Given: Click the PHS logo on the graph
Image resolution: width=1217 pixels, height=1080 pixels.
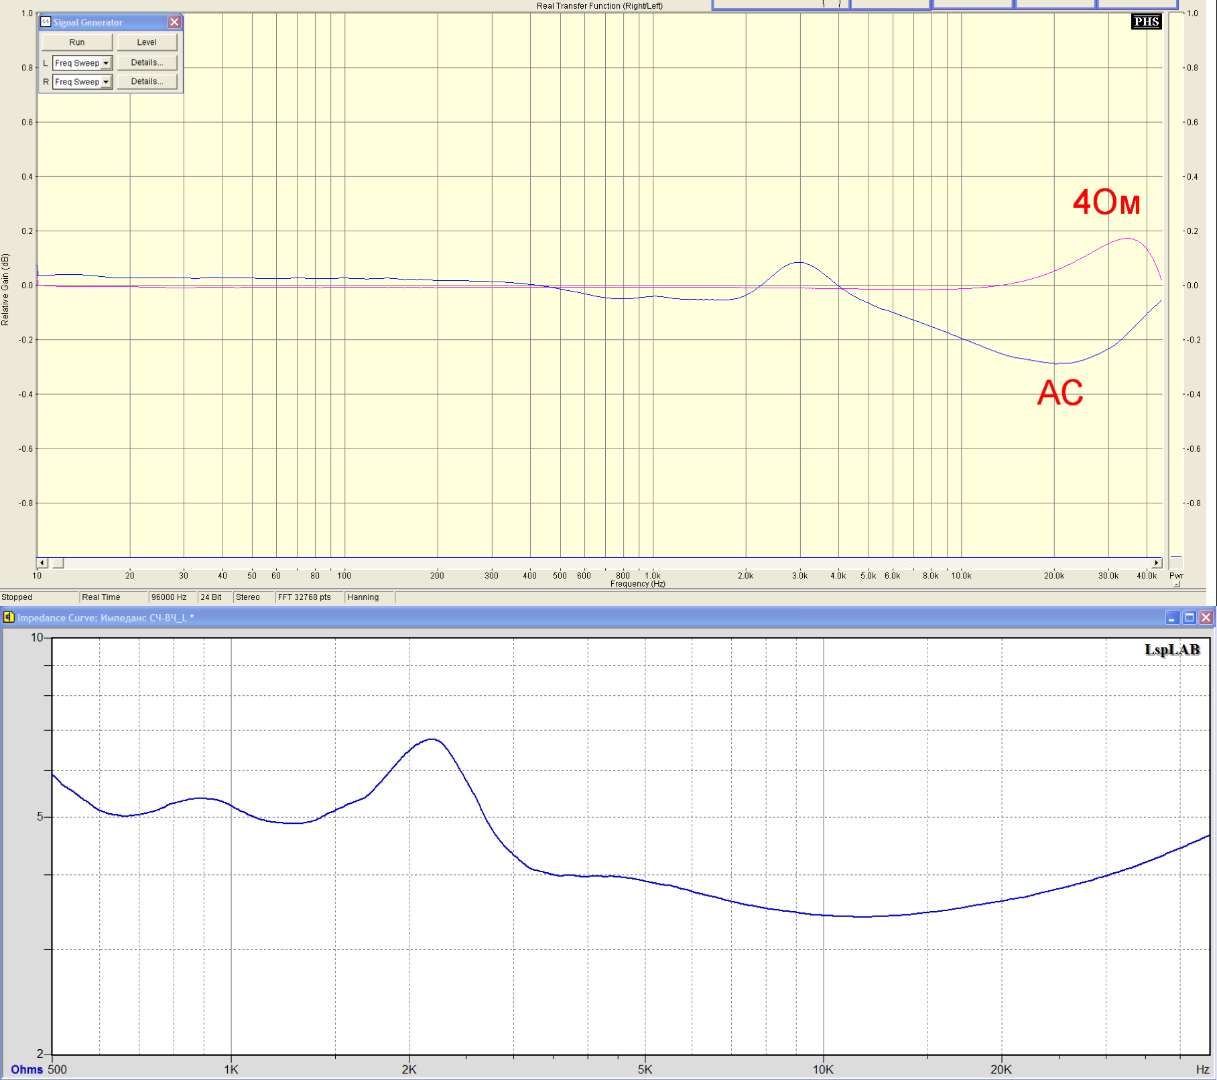Looking at the screenshot, I should pyautogui.click(x=1146, y=22).
